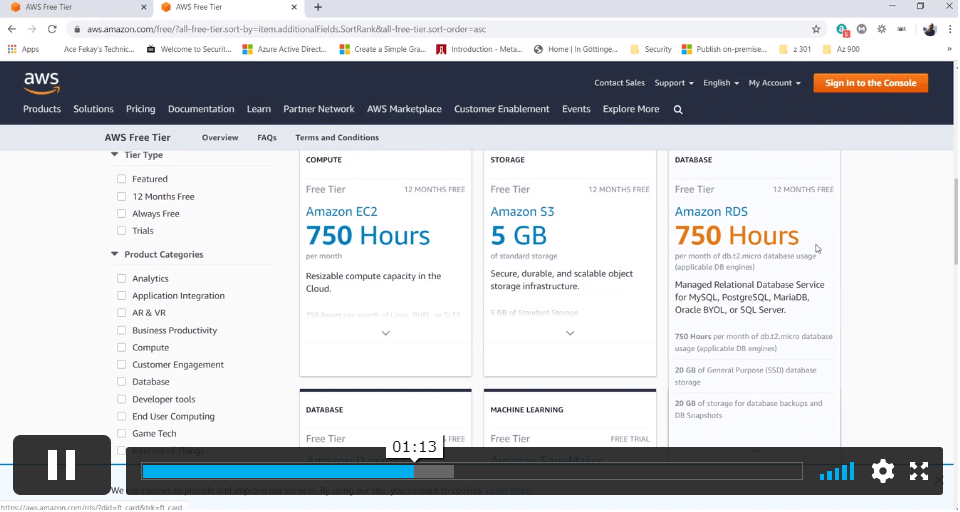Open the Apps bookmark grid
Image resolution: width=960 pixels, height=512 pixels.
[x=23, y=49]
